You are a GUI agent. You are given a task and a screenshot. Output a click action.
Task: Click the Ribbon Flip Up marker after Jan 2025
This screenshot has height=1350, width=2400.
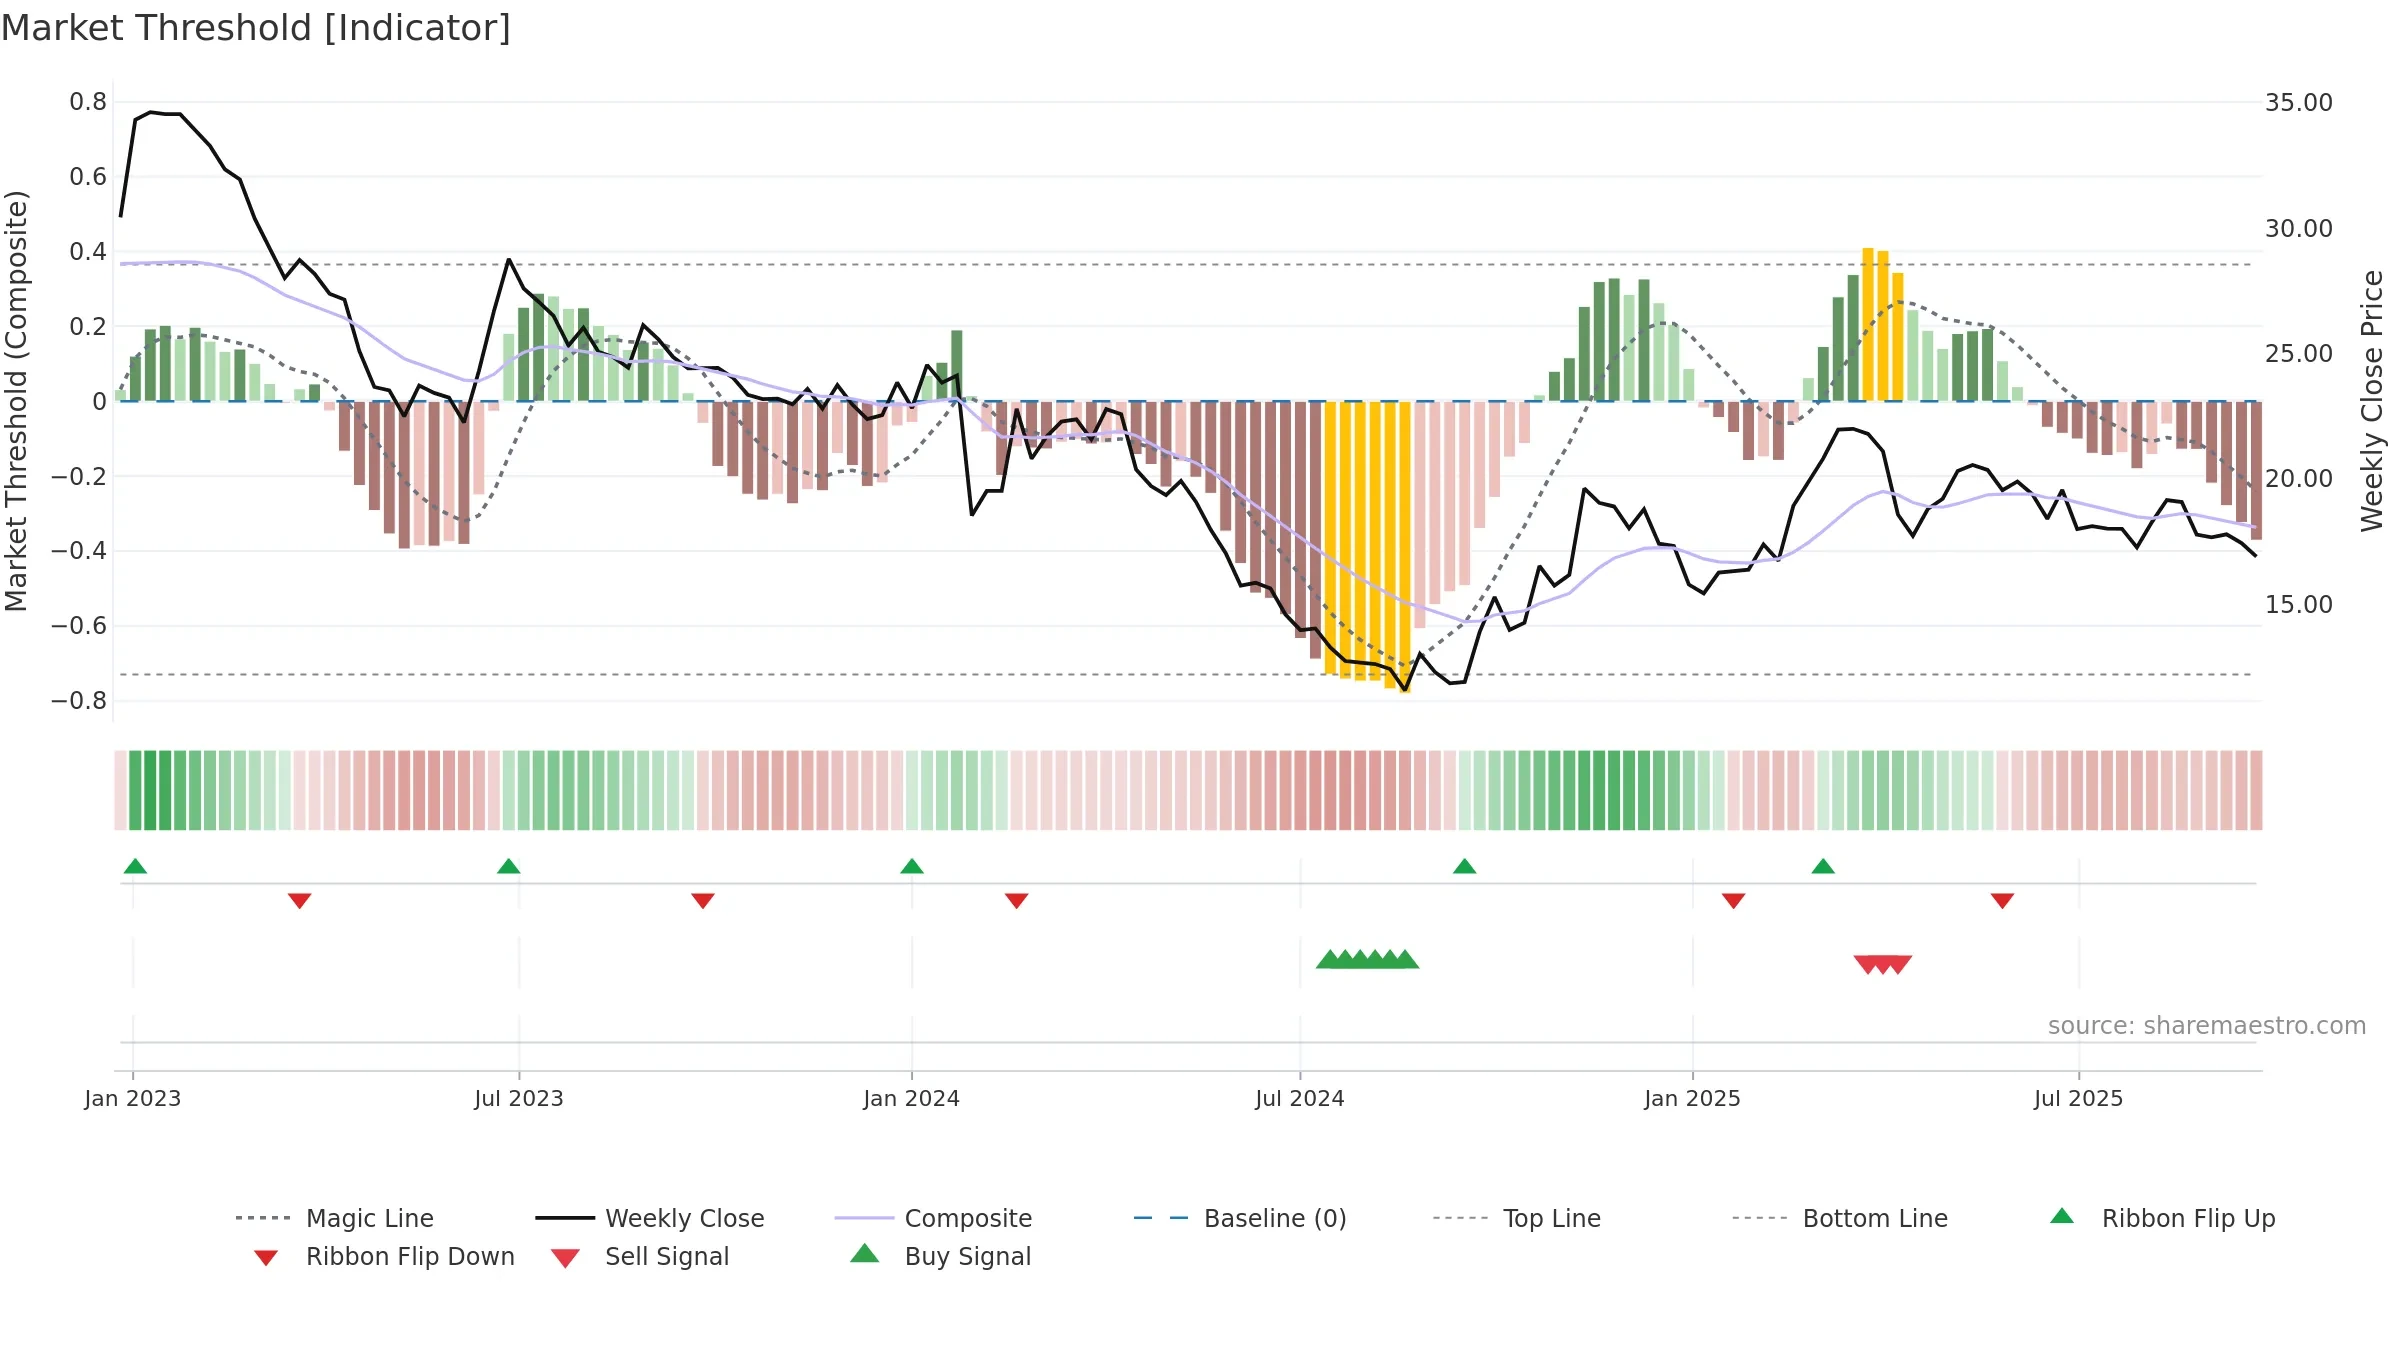1823,866
